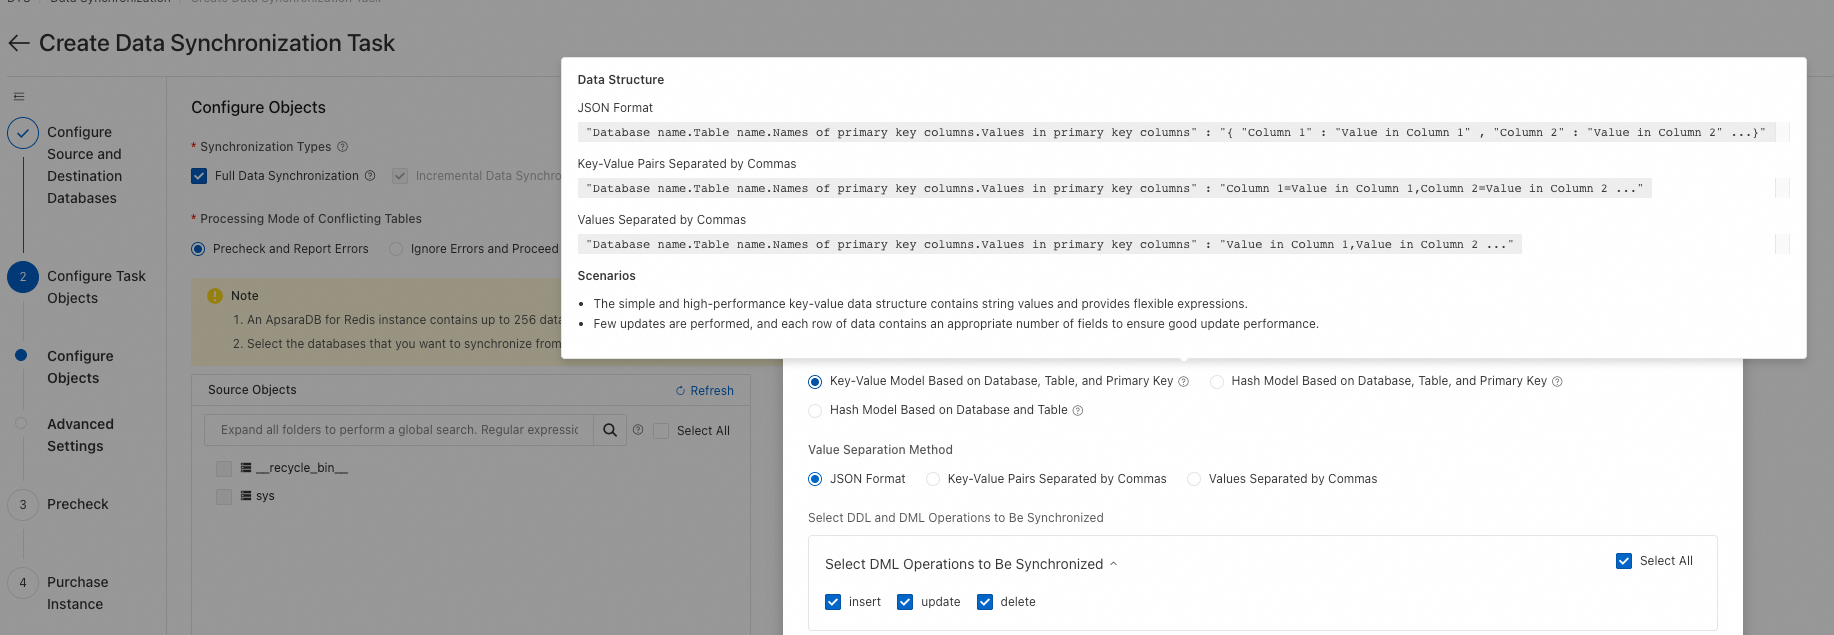Click JSON Format code example in tooltip

[x=1176, y=132]
